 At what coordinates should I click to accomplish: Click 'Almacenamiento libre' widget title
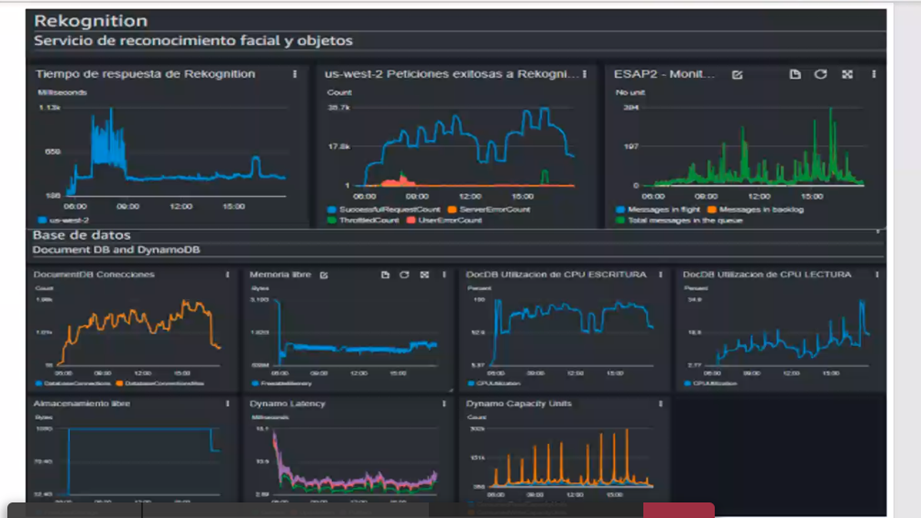[x=82, y=403]
